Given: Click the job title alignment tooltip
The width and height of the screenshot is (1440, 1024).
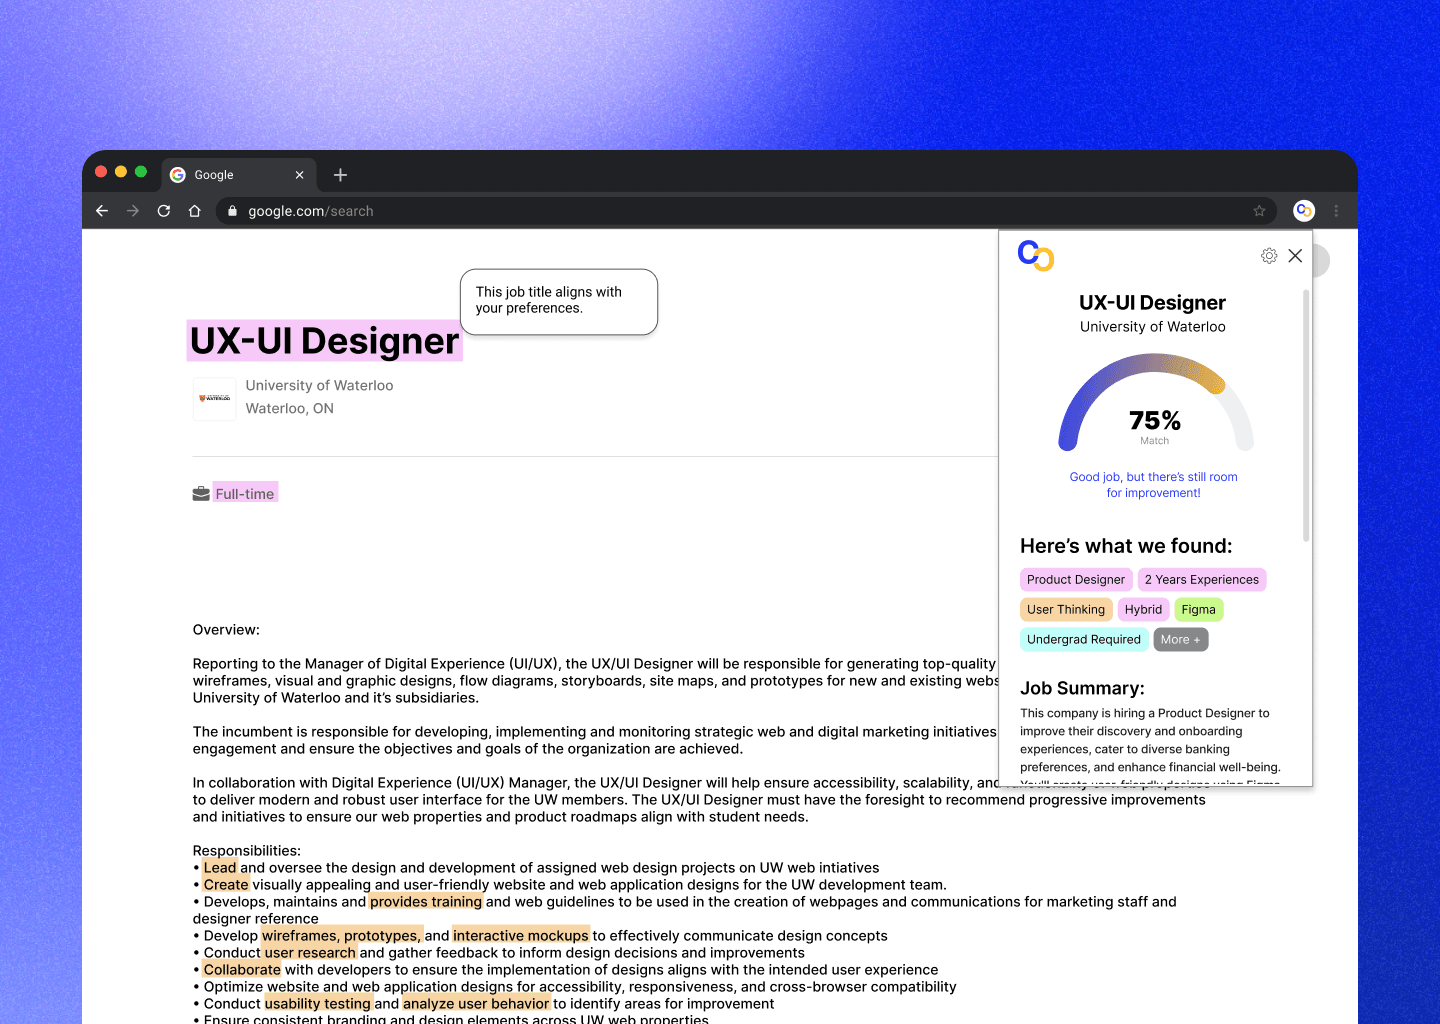Looking at the screenshot, I should pos(559,301).
